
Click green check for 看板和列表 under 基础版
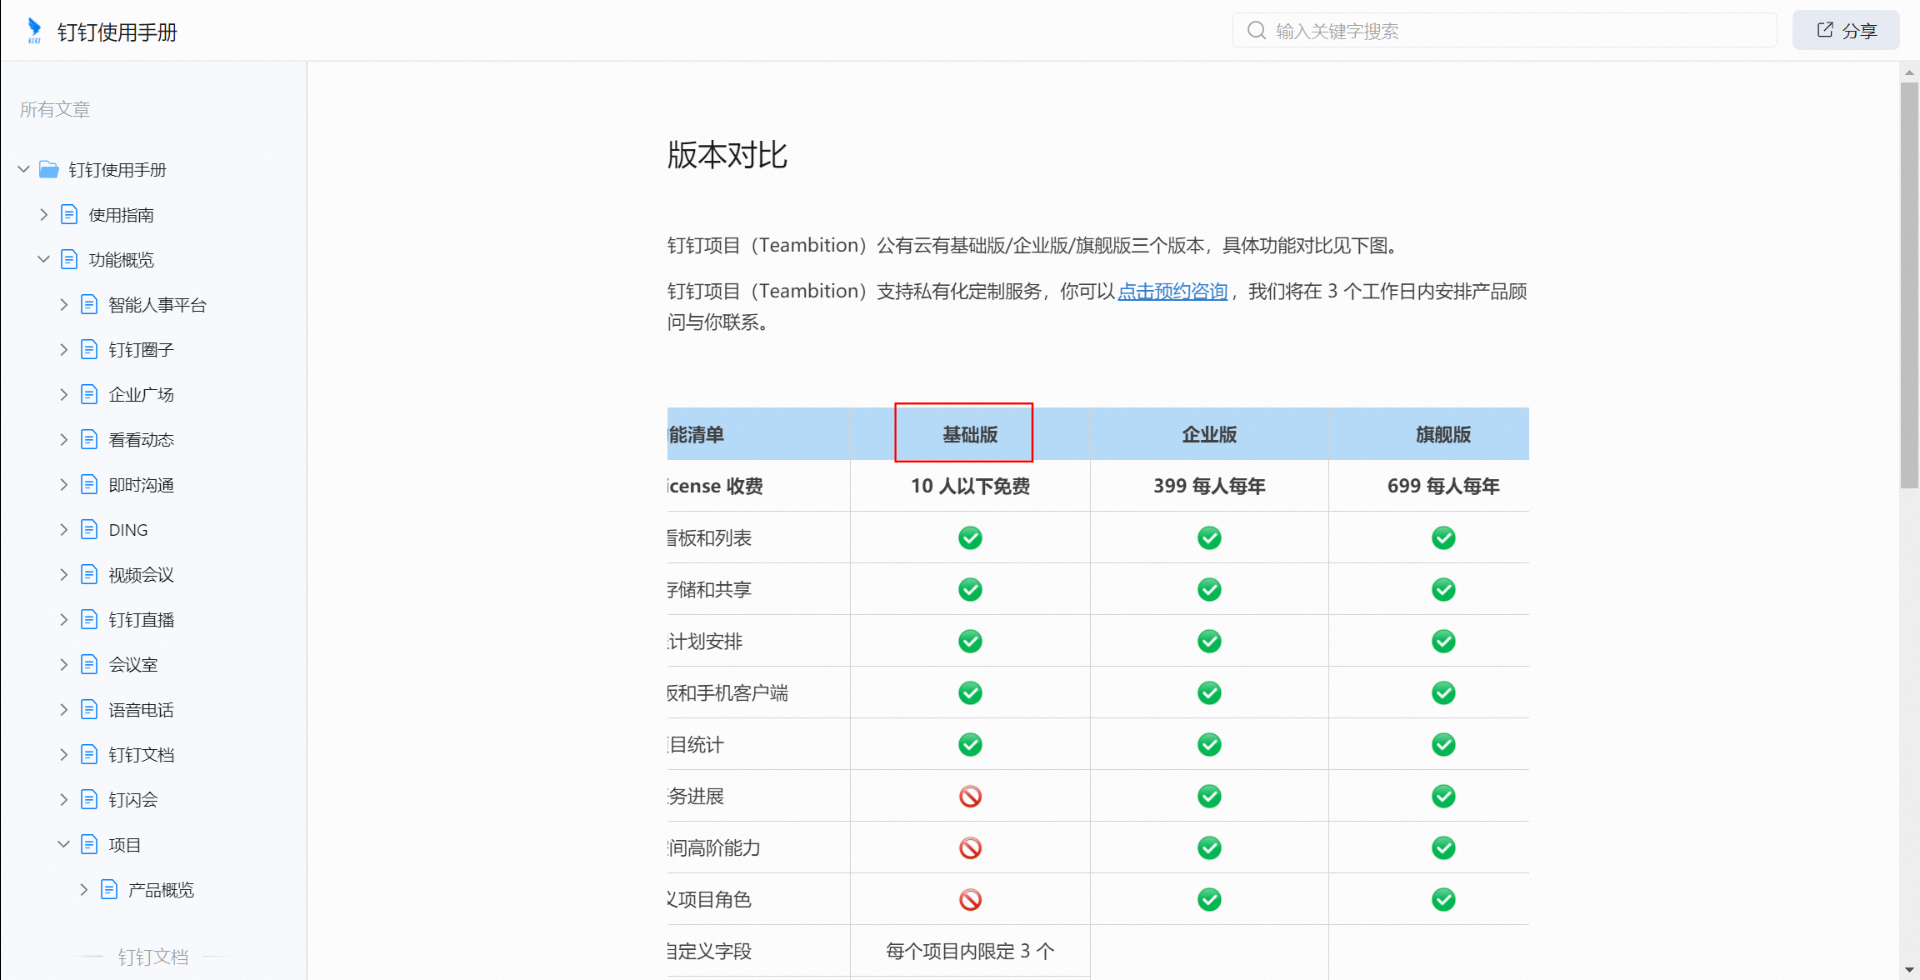970,538
